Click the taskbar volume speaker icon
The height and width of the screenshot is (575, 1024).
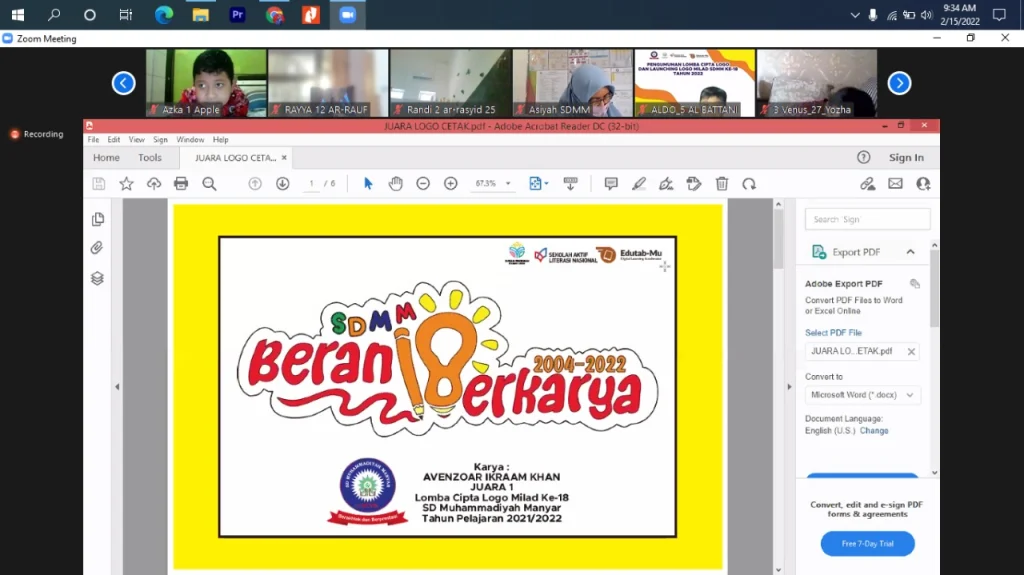click(x=926, y=15)
